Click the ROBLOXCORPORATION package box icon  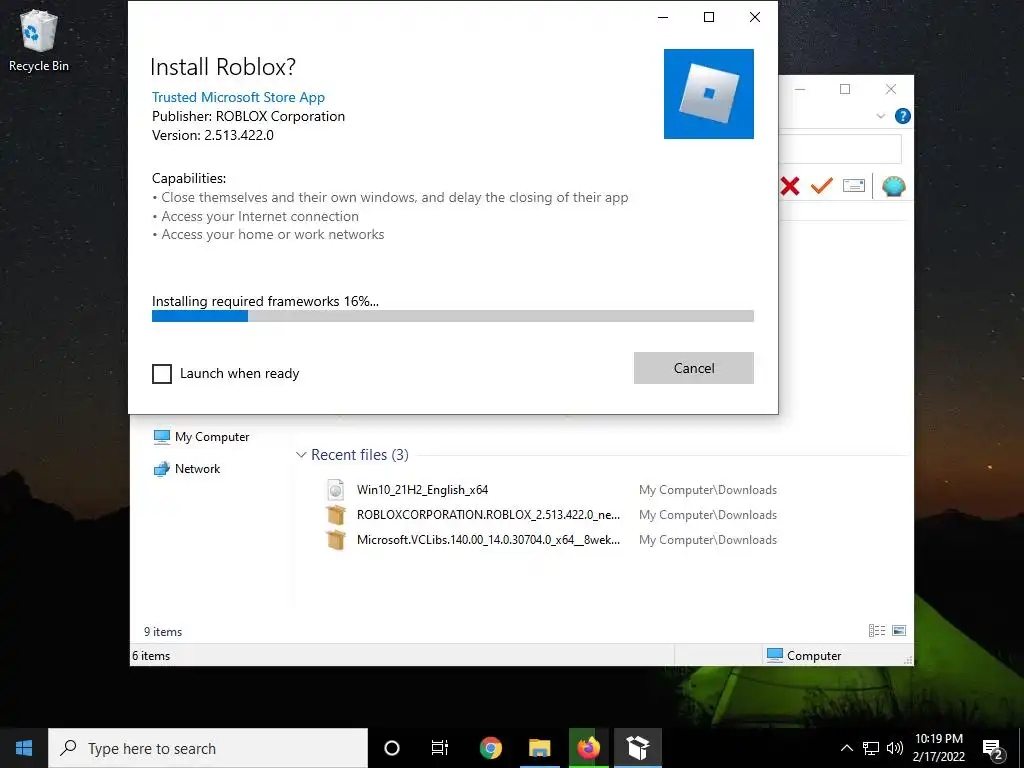coord(336,515)
